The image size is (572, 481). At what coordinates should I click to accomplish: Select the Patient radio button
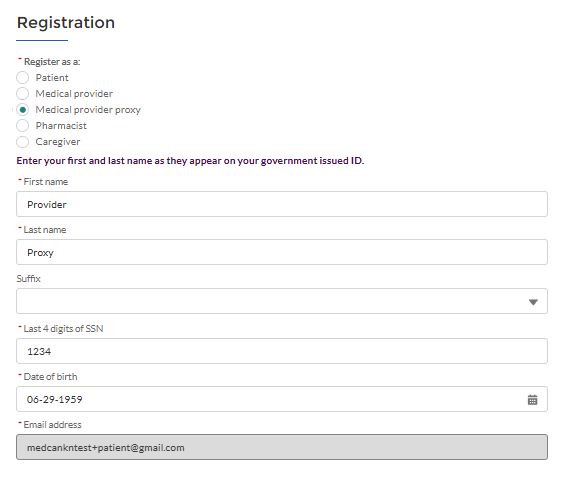pos(23,78)
